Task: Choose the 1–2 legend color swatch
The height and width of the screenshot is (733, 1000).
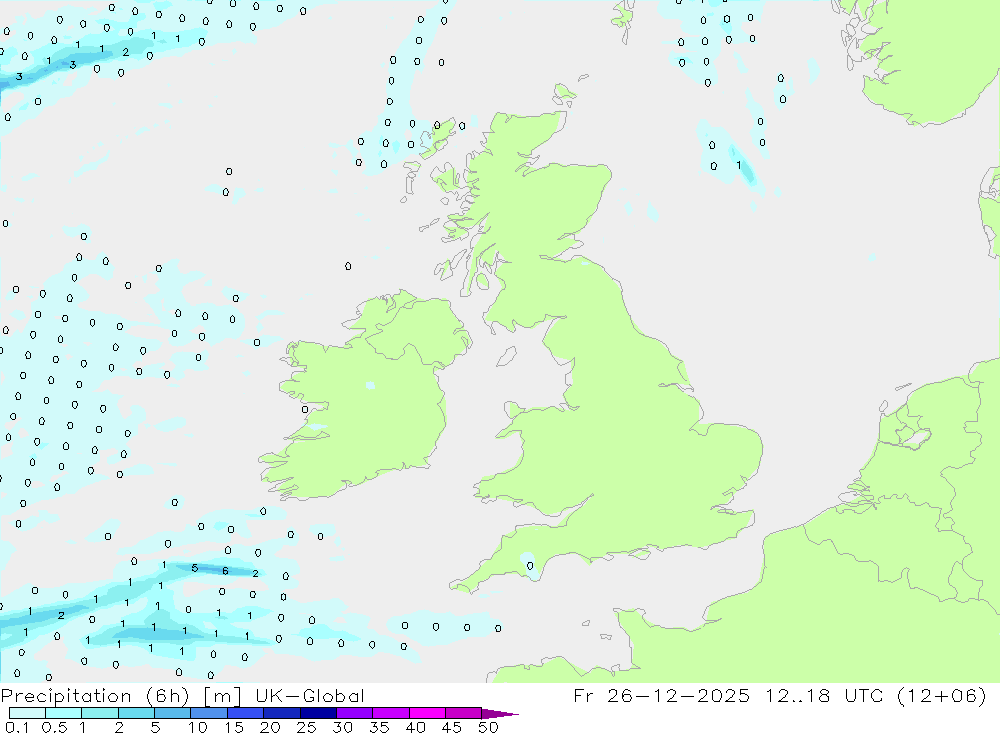Action: click(100, 713)
